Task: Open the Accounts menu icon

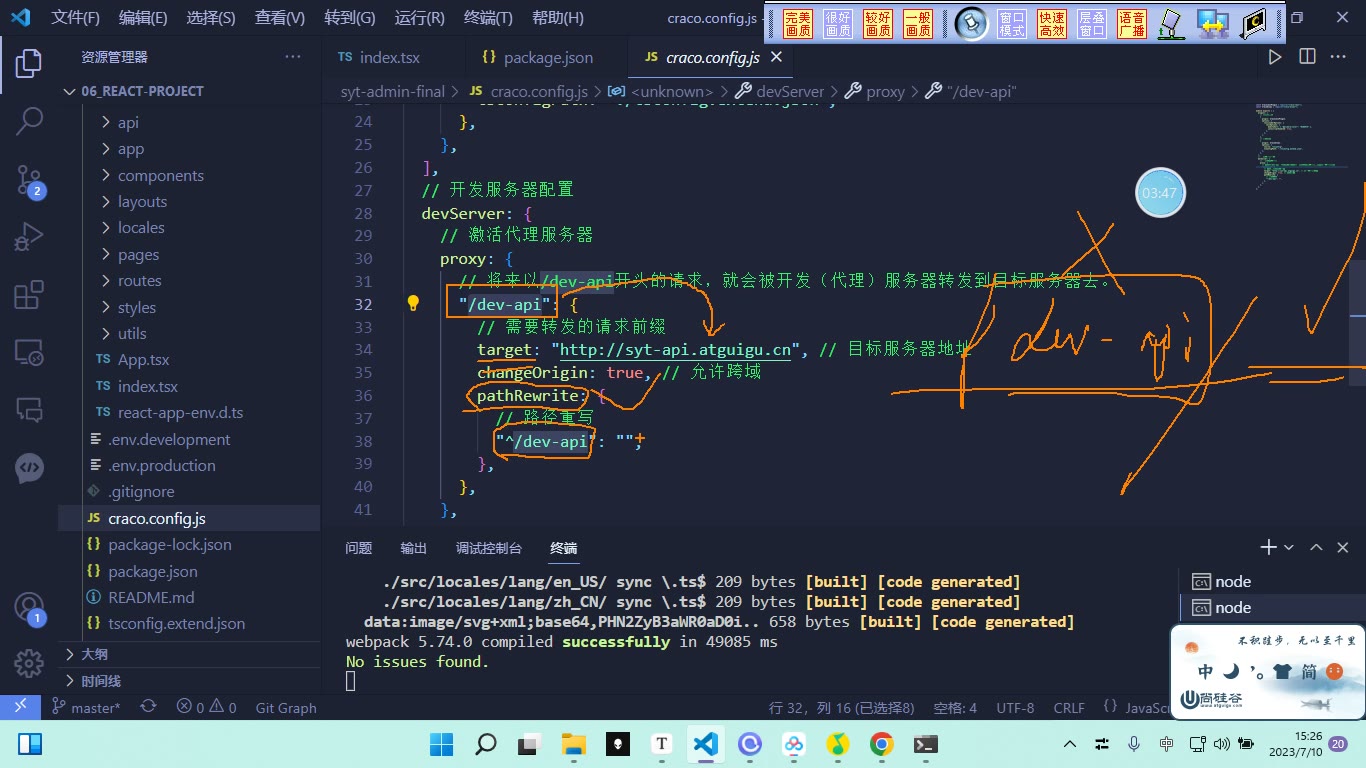Action: point(29,607)
